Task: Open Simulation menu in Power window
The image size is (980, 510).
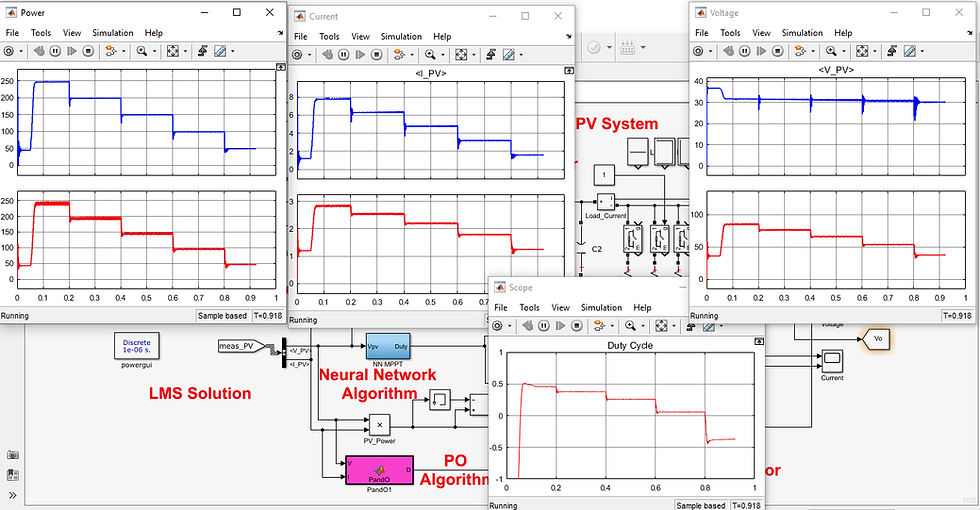Action: pos(112,32)
